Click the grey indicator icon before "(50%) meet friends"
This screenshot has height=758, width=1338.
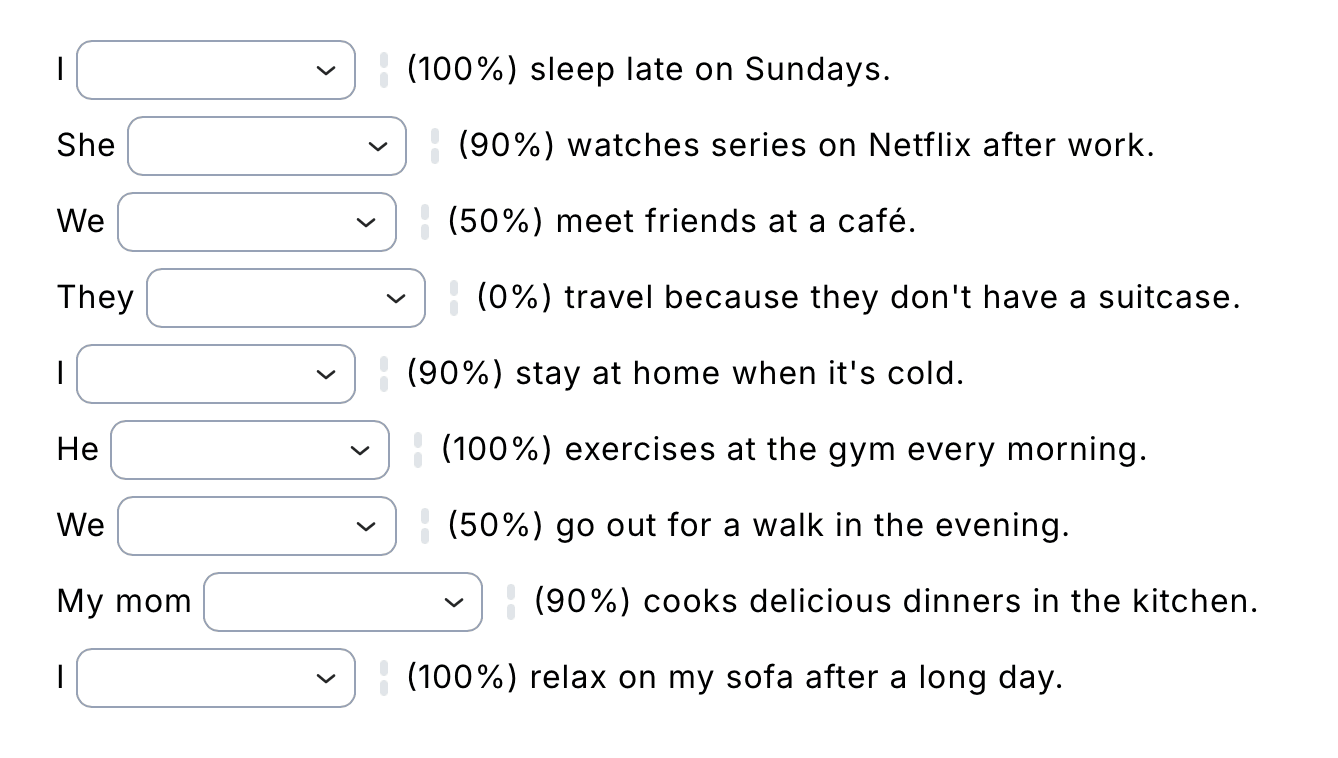pyautogui.click(x=425, y=222)
